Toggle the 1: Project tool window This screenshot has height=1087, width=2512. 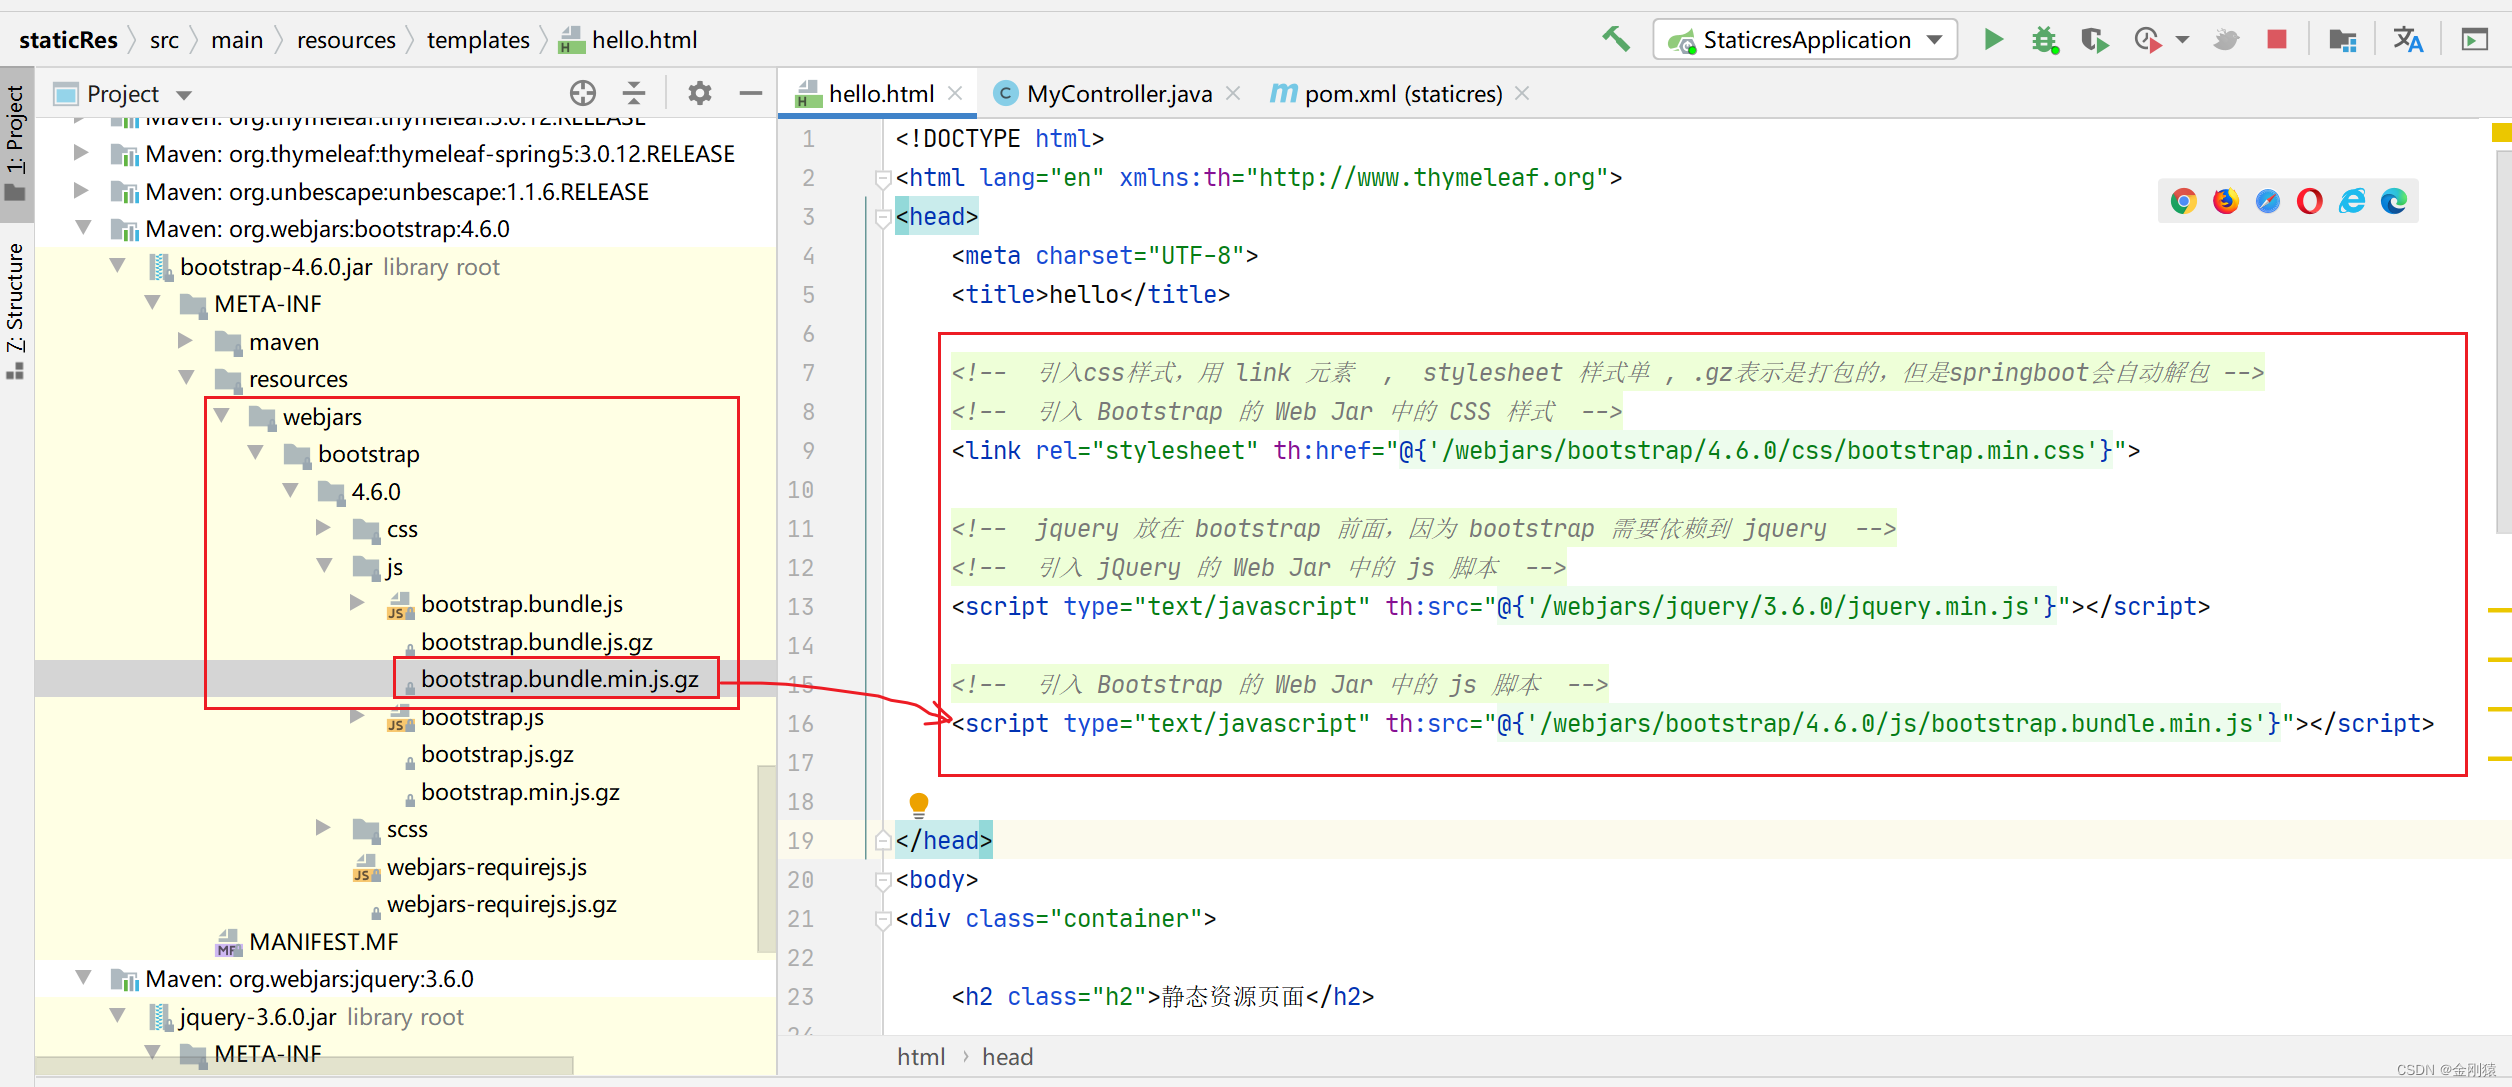[16, 144]
